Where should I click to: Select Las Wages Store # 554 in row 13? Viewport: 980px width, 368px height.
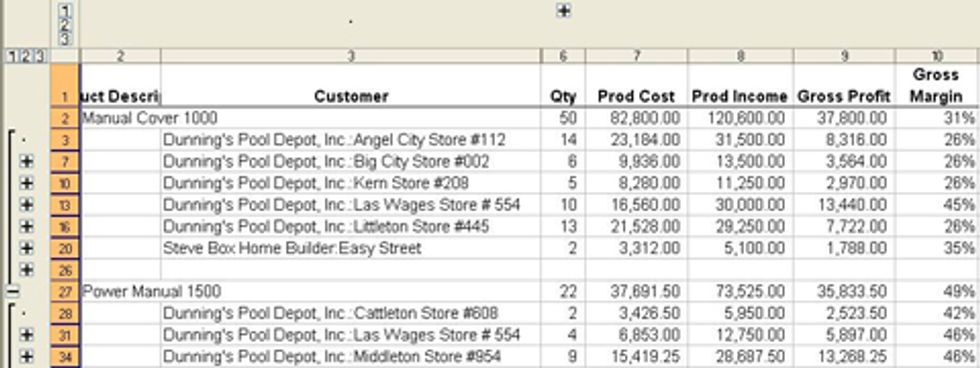pos(351,205)
